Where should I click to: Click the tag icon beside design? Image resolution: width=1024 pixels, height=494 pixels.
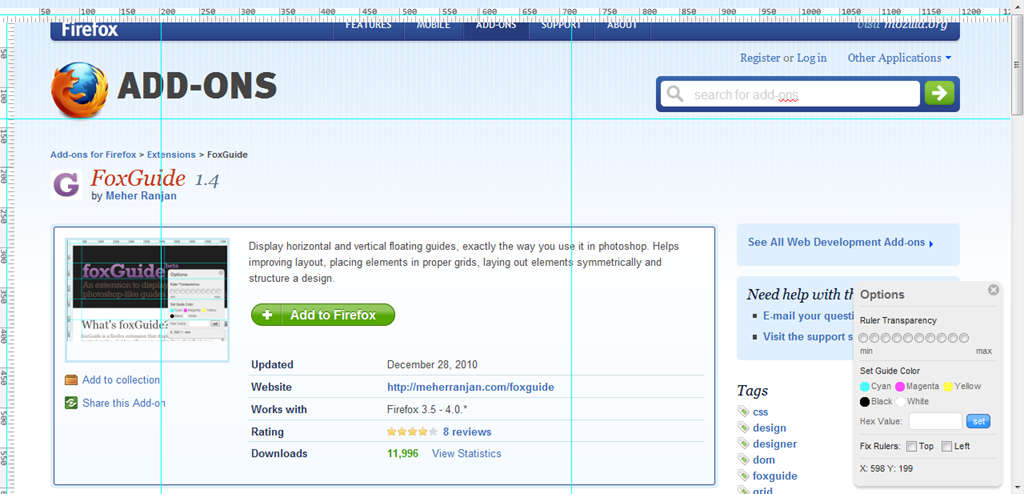(743, 427)
